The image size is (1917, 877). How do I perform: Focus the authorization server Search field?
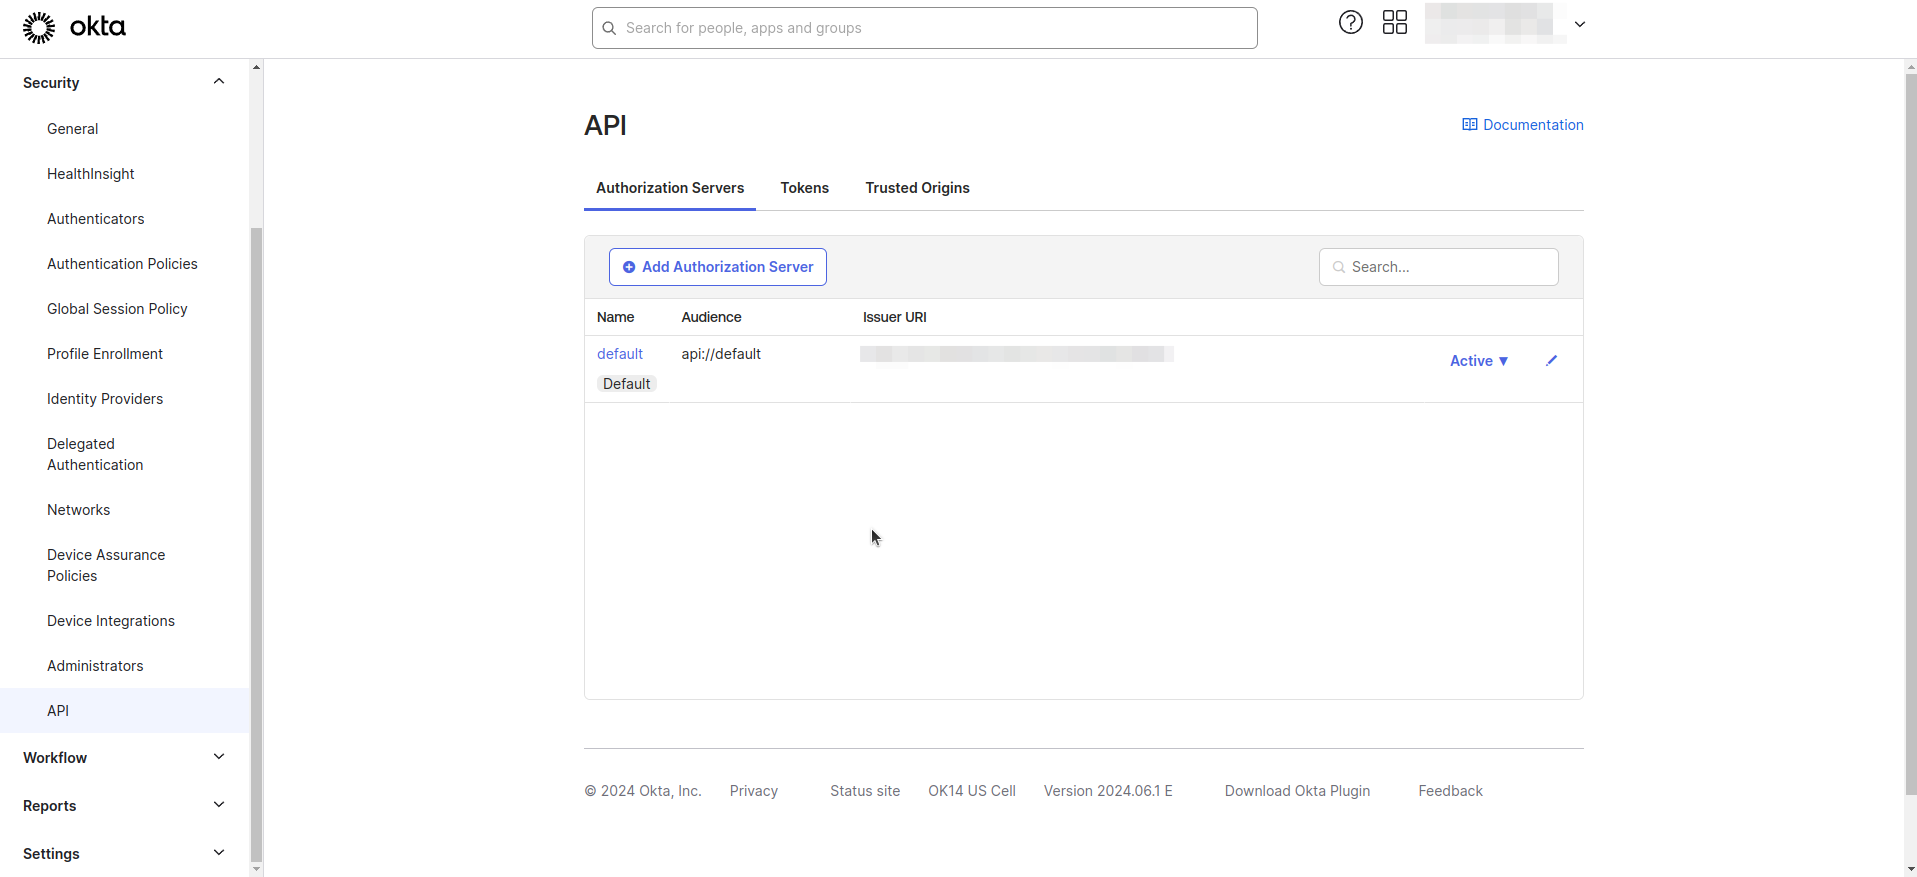pos(1438,267)
